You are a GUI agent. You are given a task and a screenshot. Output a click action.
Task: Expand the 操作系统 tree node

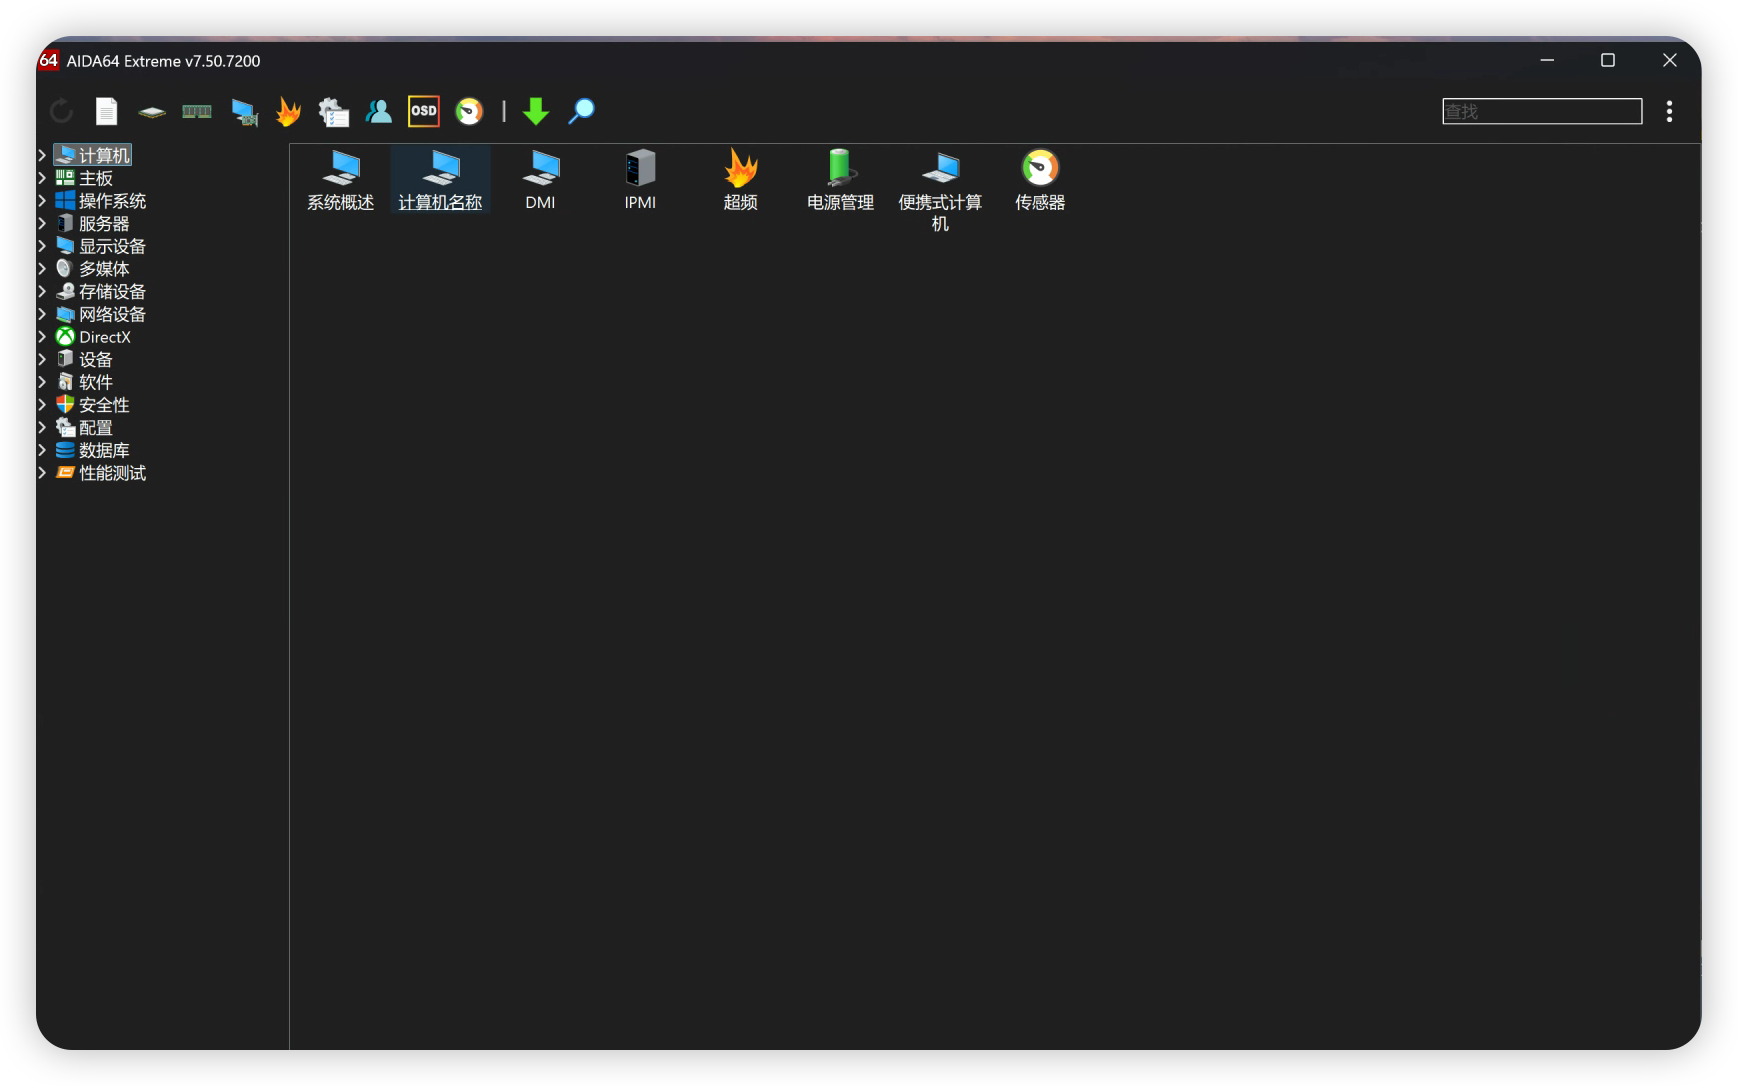click(43, 200)
